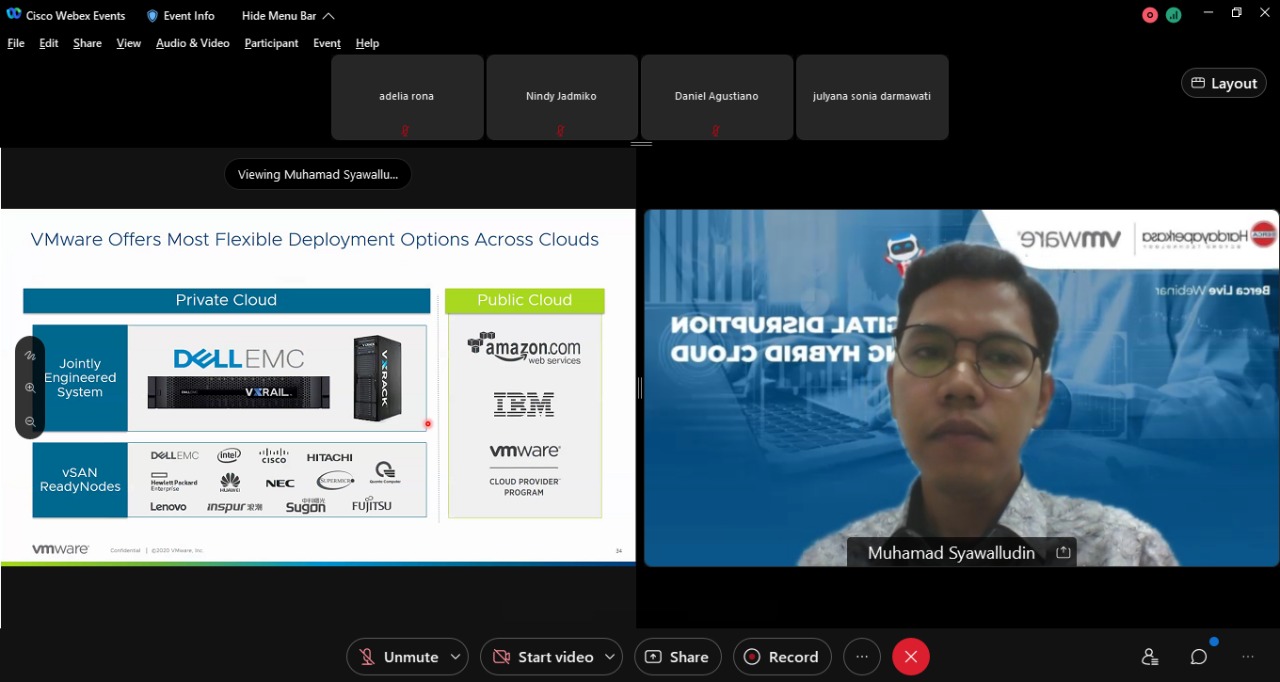Open more options beside Record button
Image resolution: width=1280 pixels, height=682 pixels.
click(862, 657)
